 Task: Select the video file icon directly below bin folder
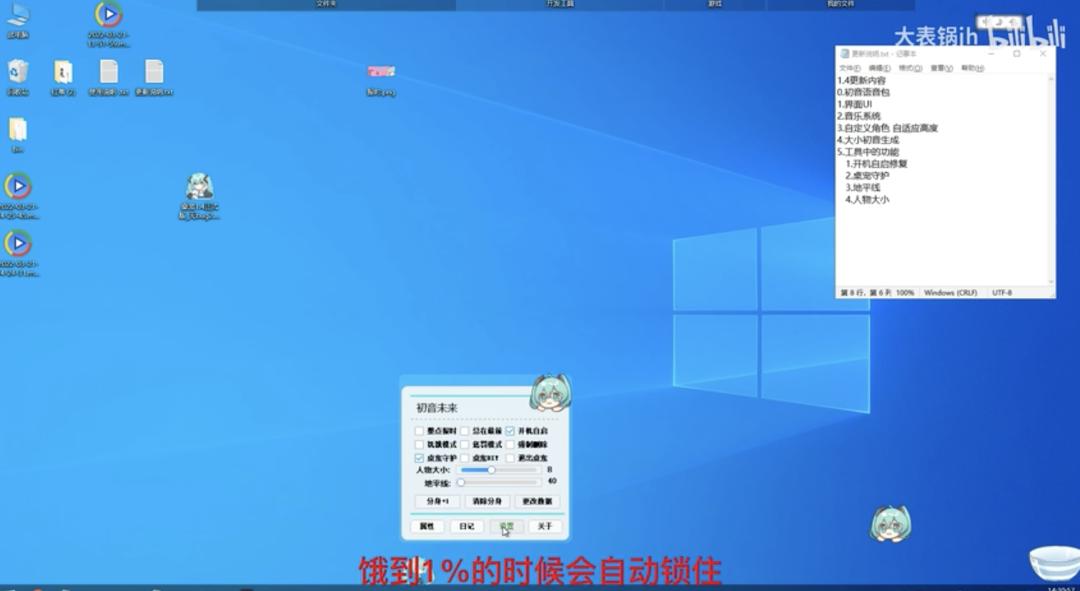point(18,196)
